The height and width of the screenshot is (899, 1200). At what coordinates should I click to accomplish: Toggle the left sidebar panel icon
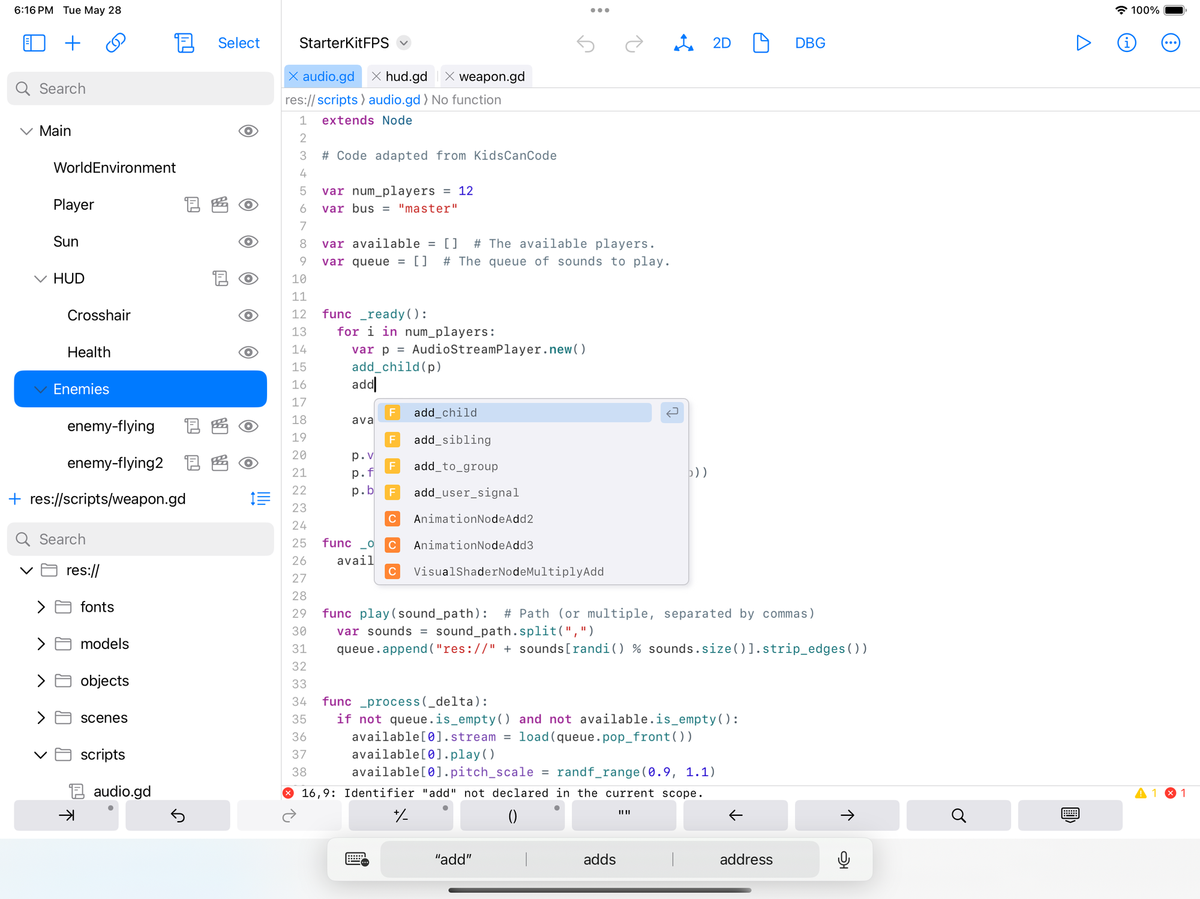coord(33,43)
